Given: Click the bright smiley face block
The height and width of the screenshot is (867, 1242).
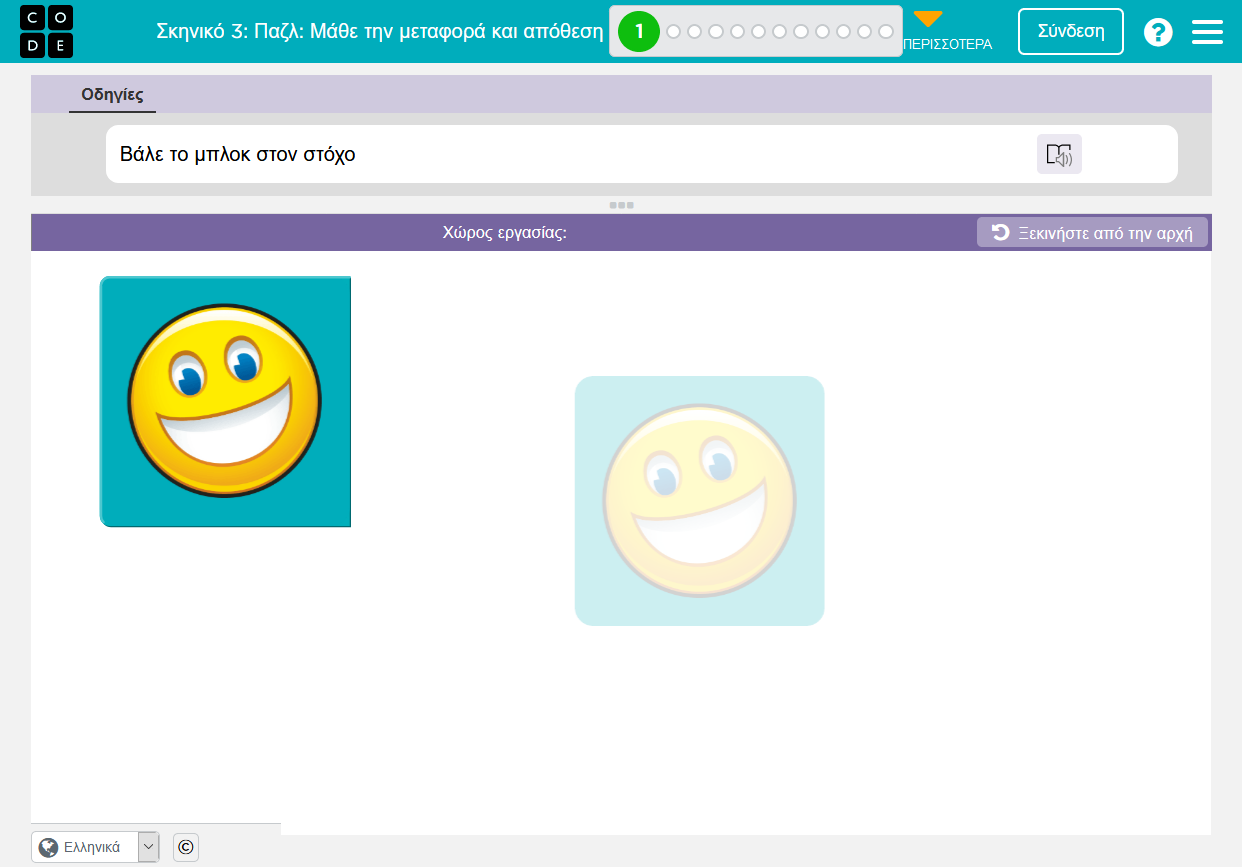Looking at the screenshot, I should 225,401.
